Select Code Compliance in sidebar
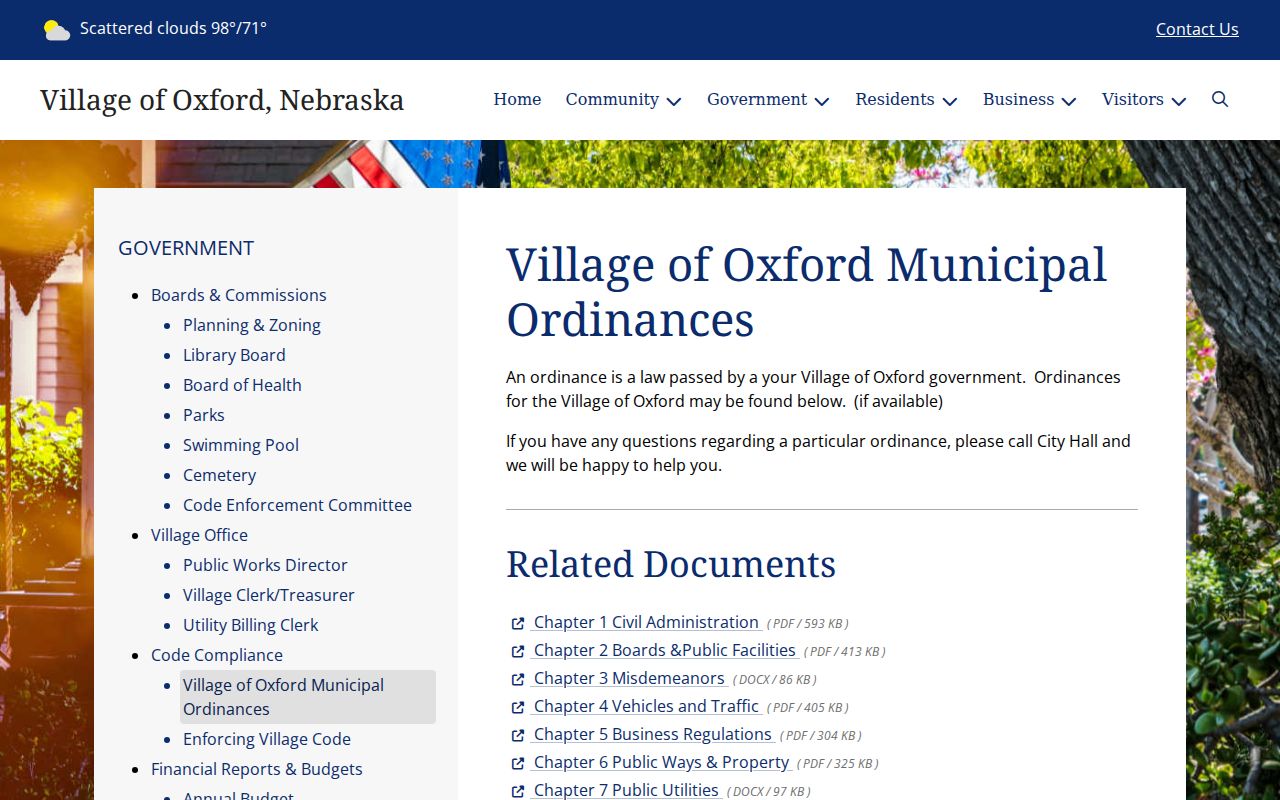This screenshot has width=1280, height=800. click(217, 655)
